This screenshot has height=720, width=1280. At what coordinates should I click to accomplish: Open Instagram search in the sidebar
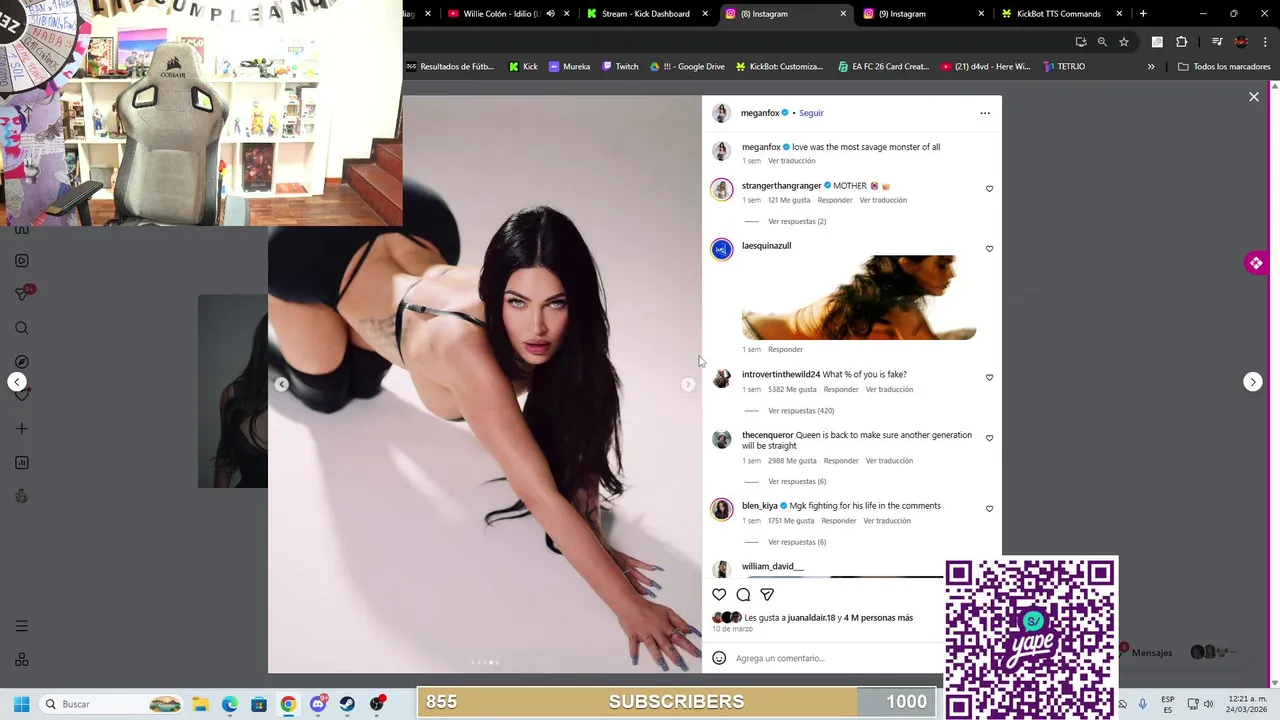click(x=22, y=328)
